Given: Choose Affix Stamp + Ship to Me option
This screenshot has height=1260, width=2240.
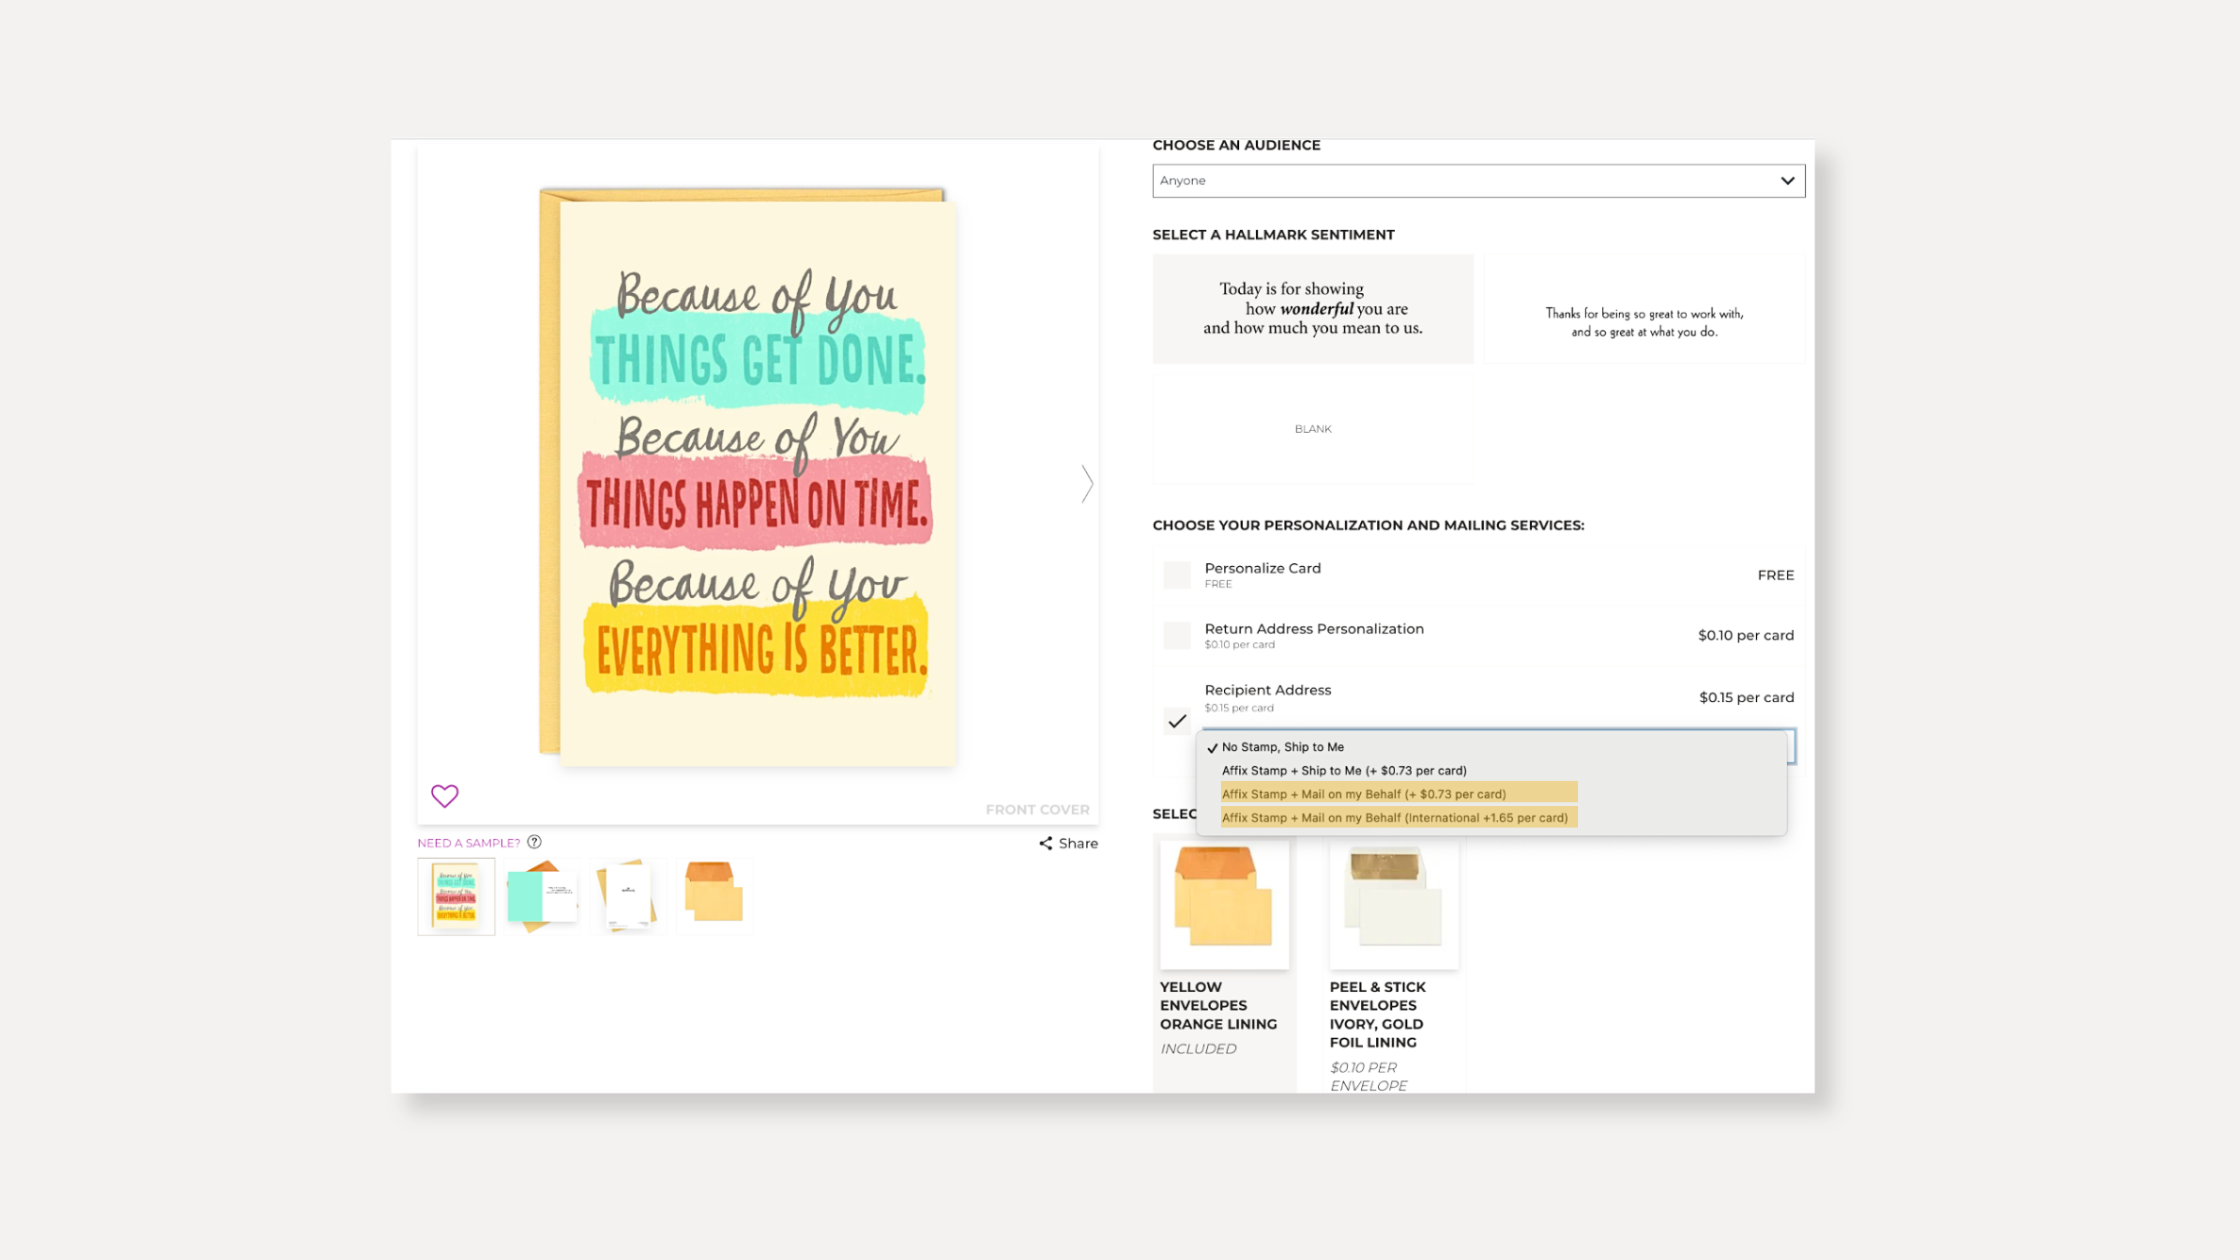Looking at the screenshot, I should [1344, 771].
